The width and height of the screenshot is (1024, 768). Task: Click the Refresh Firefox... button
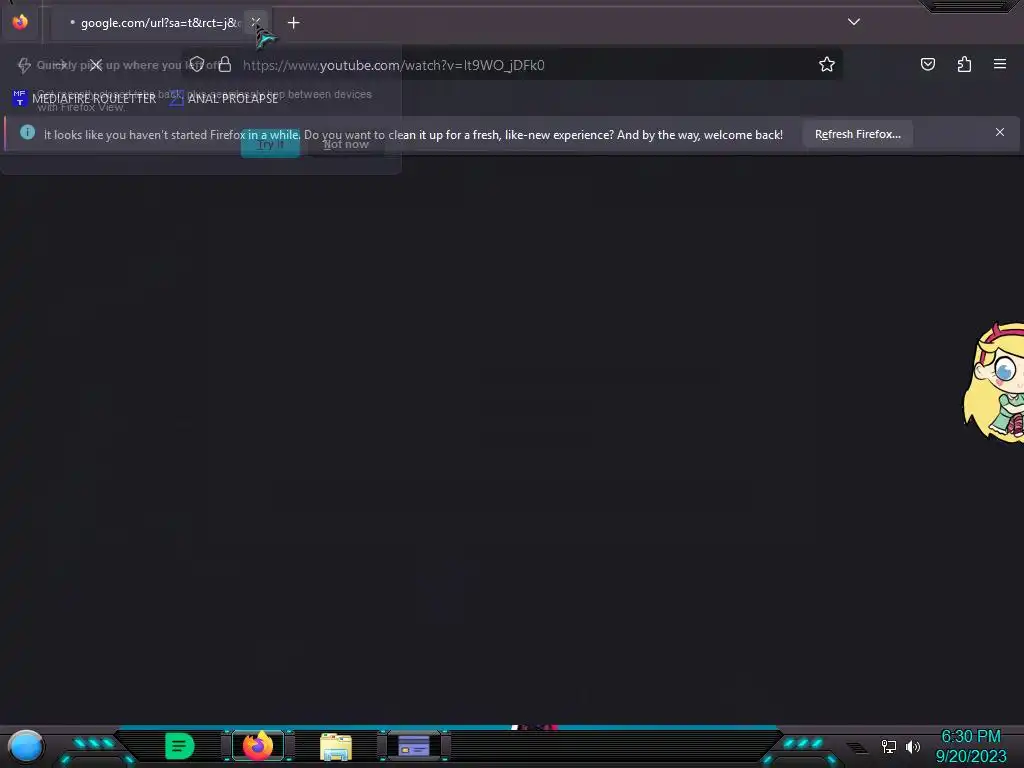[857, 134]
